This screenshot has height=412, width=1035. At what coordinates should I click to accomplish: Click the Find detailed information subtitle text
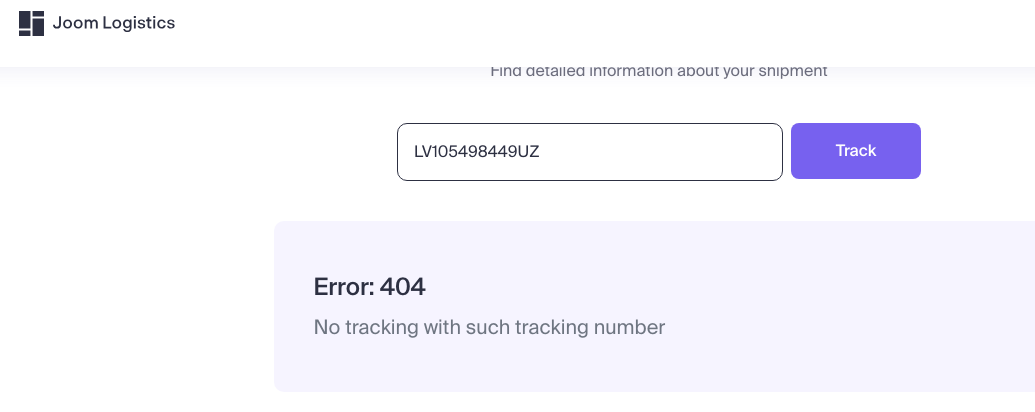658,71
